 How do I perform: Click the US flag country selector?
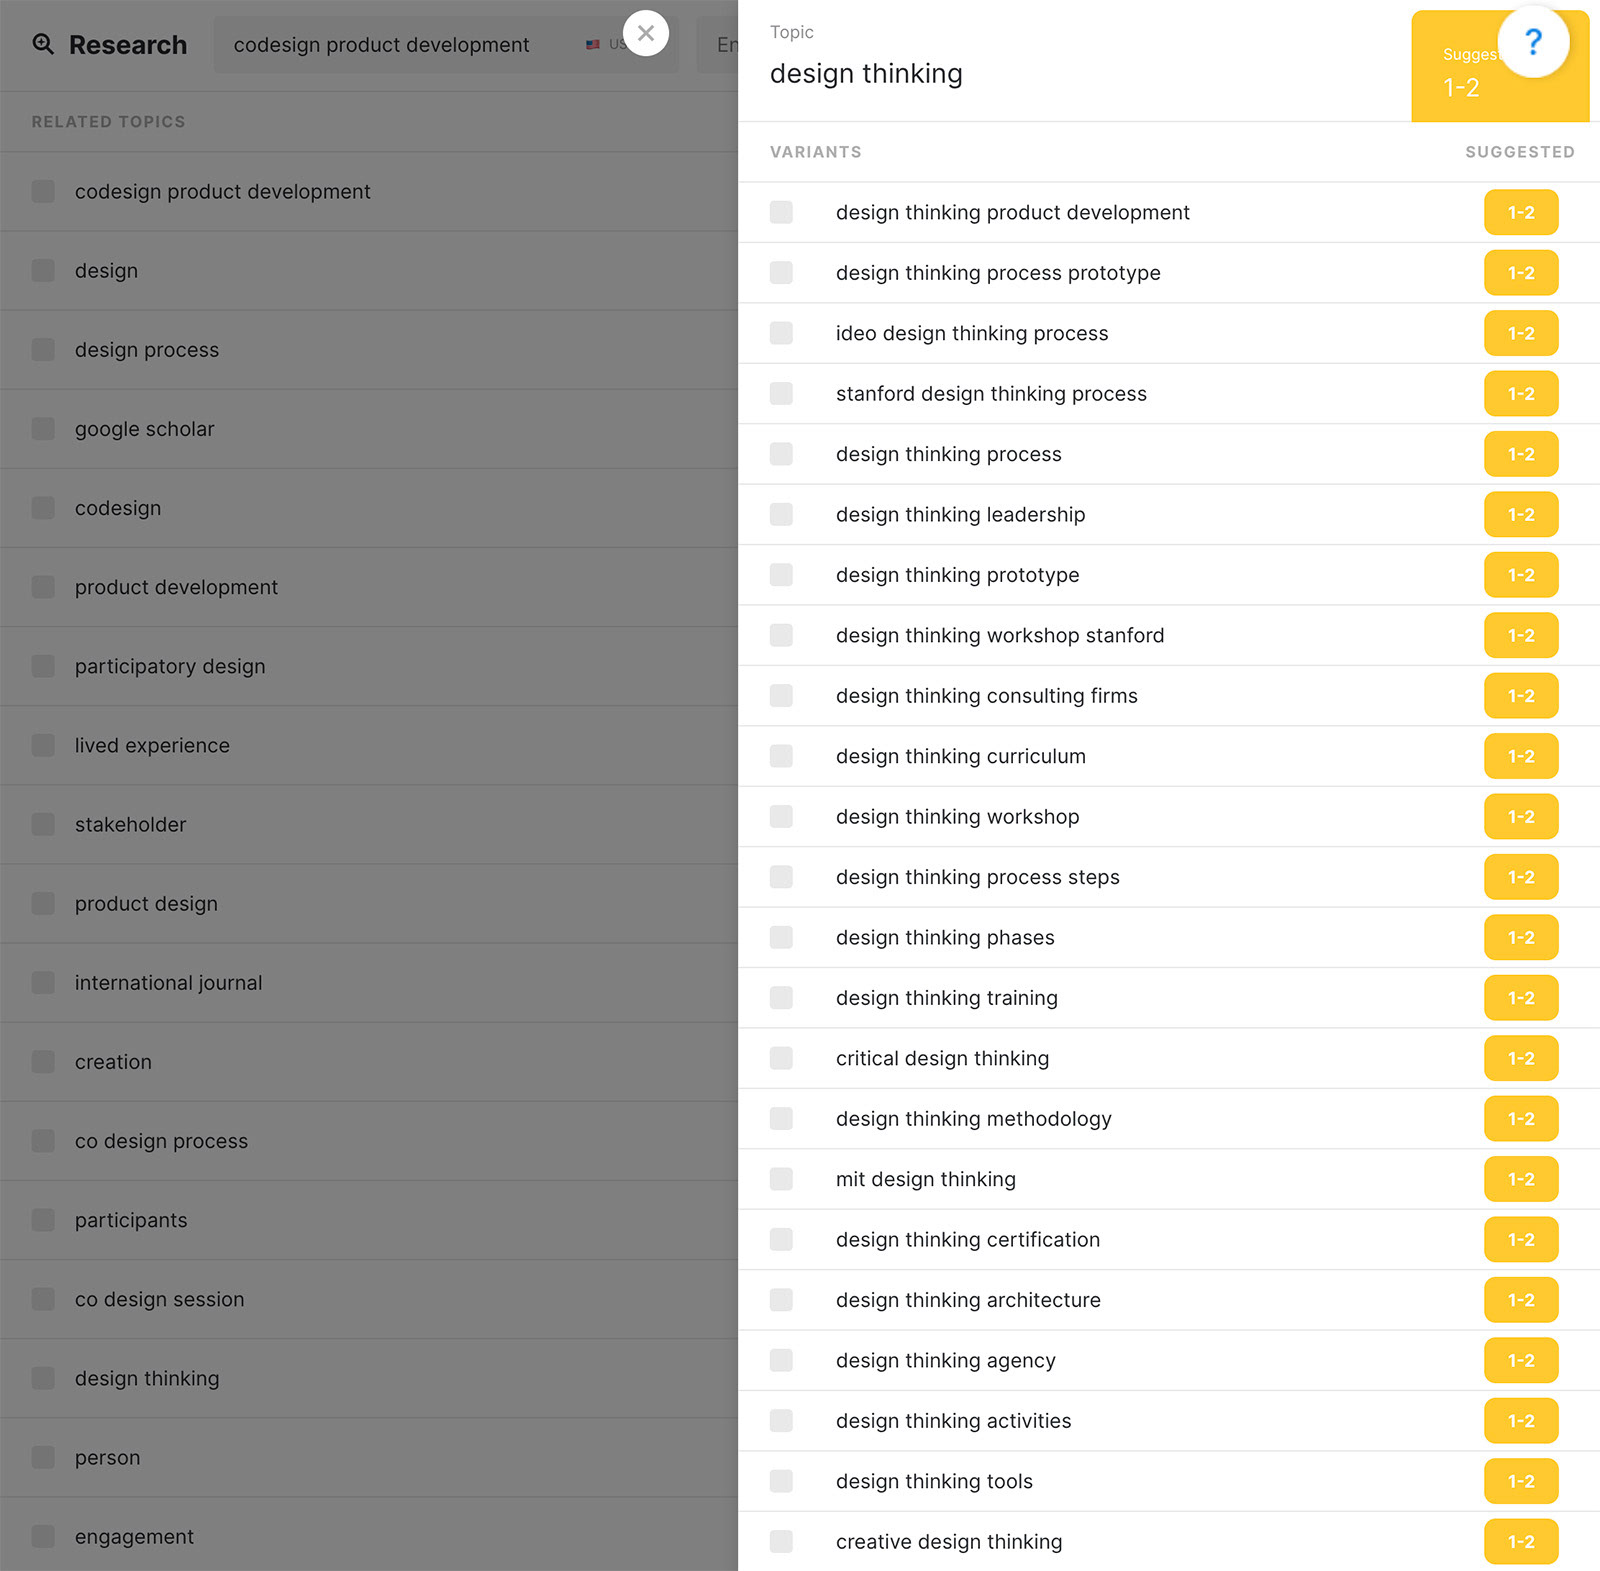593,45
